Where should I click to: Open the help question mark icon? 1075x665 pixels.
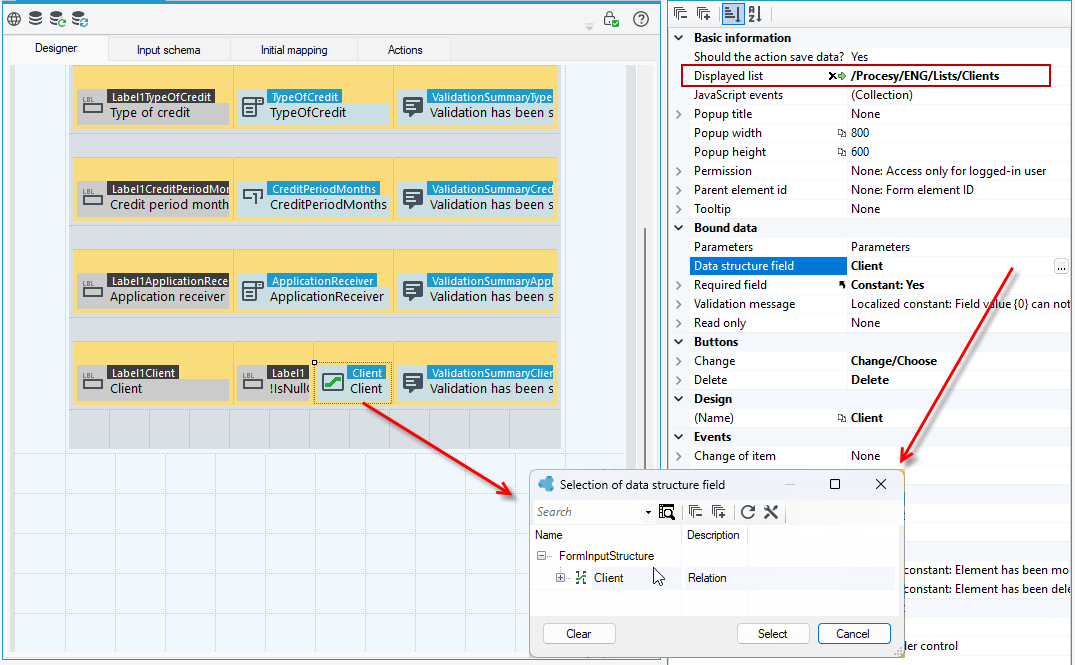[x=640, y=19]
